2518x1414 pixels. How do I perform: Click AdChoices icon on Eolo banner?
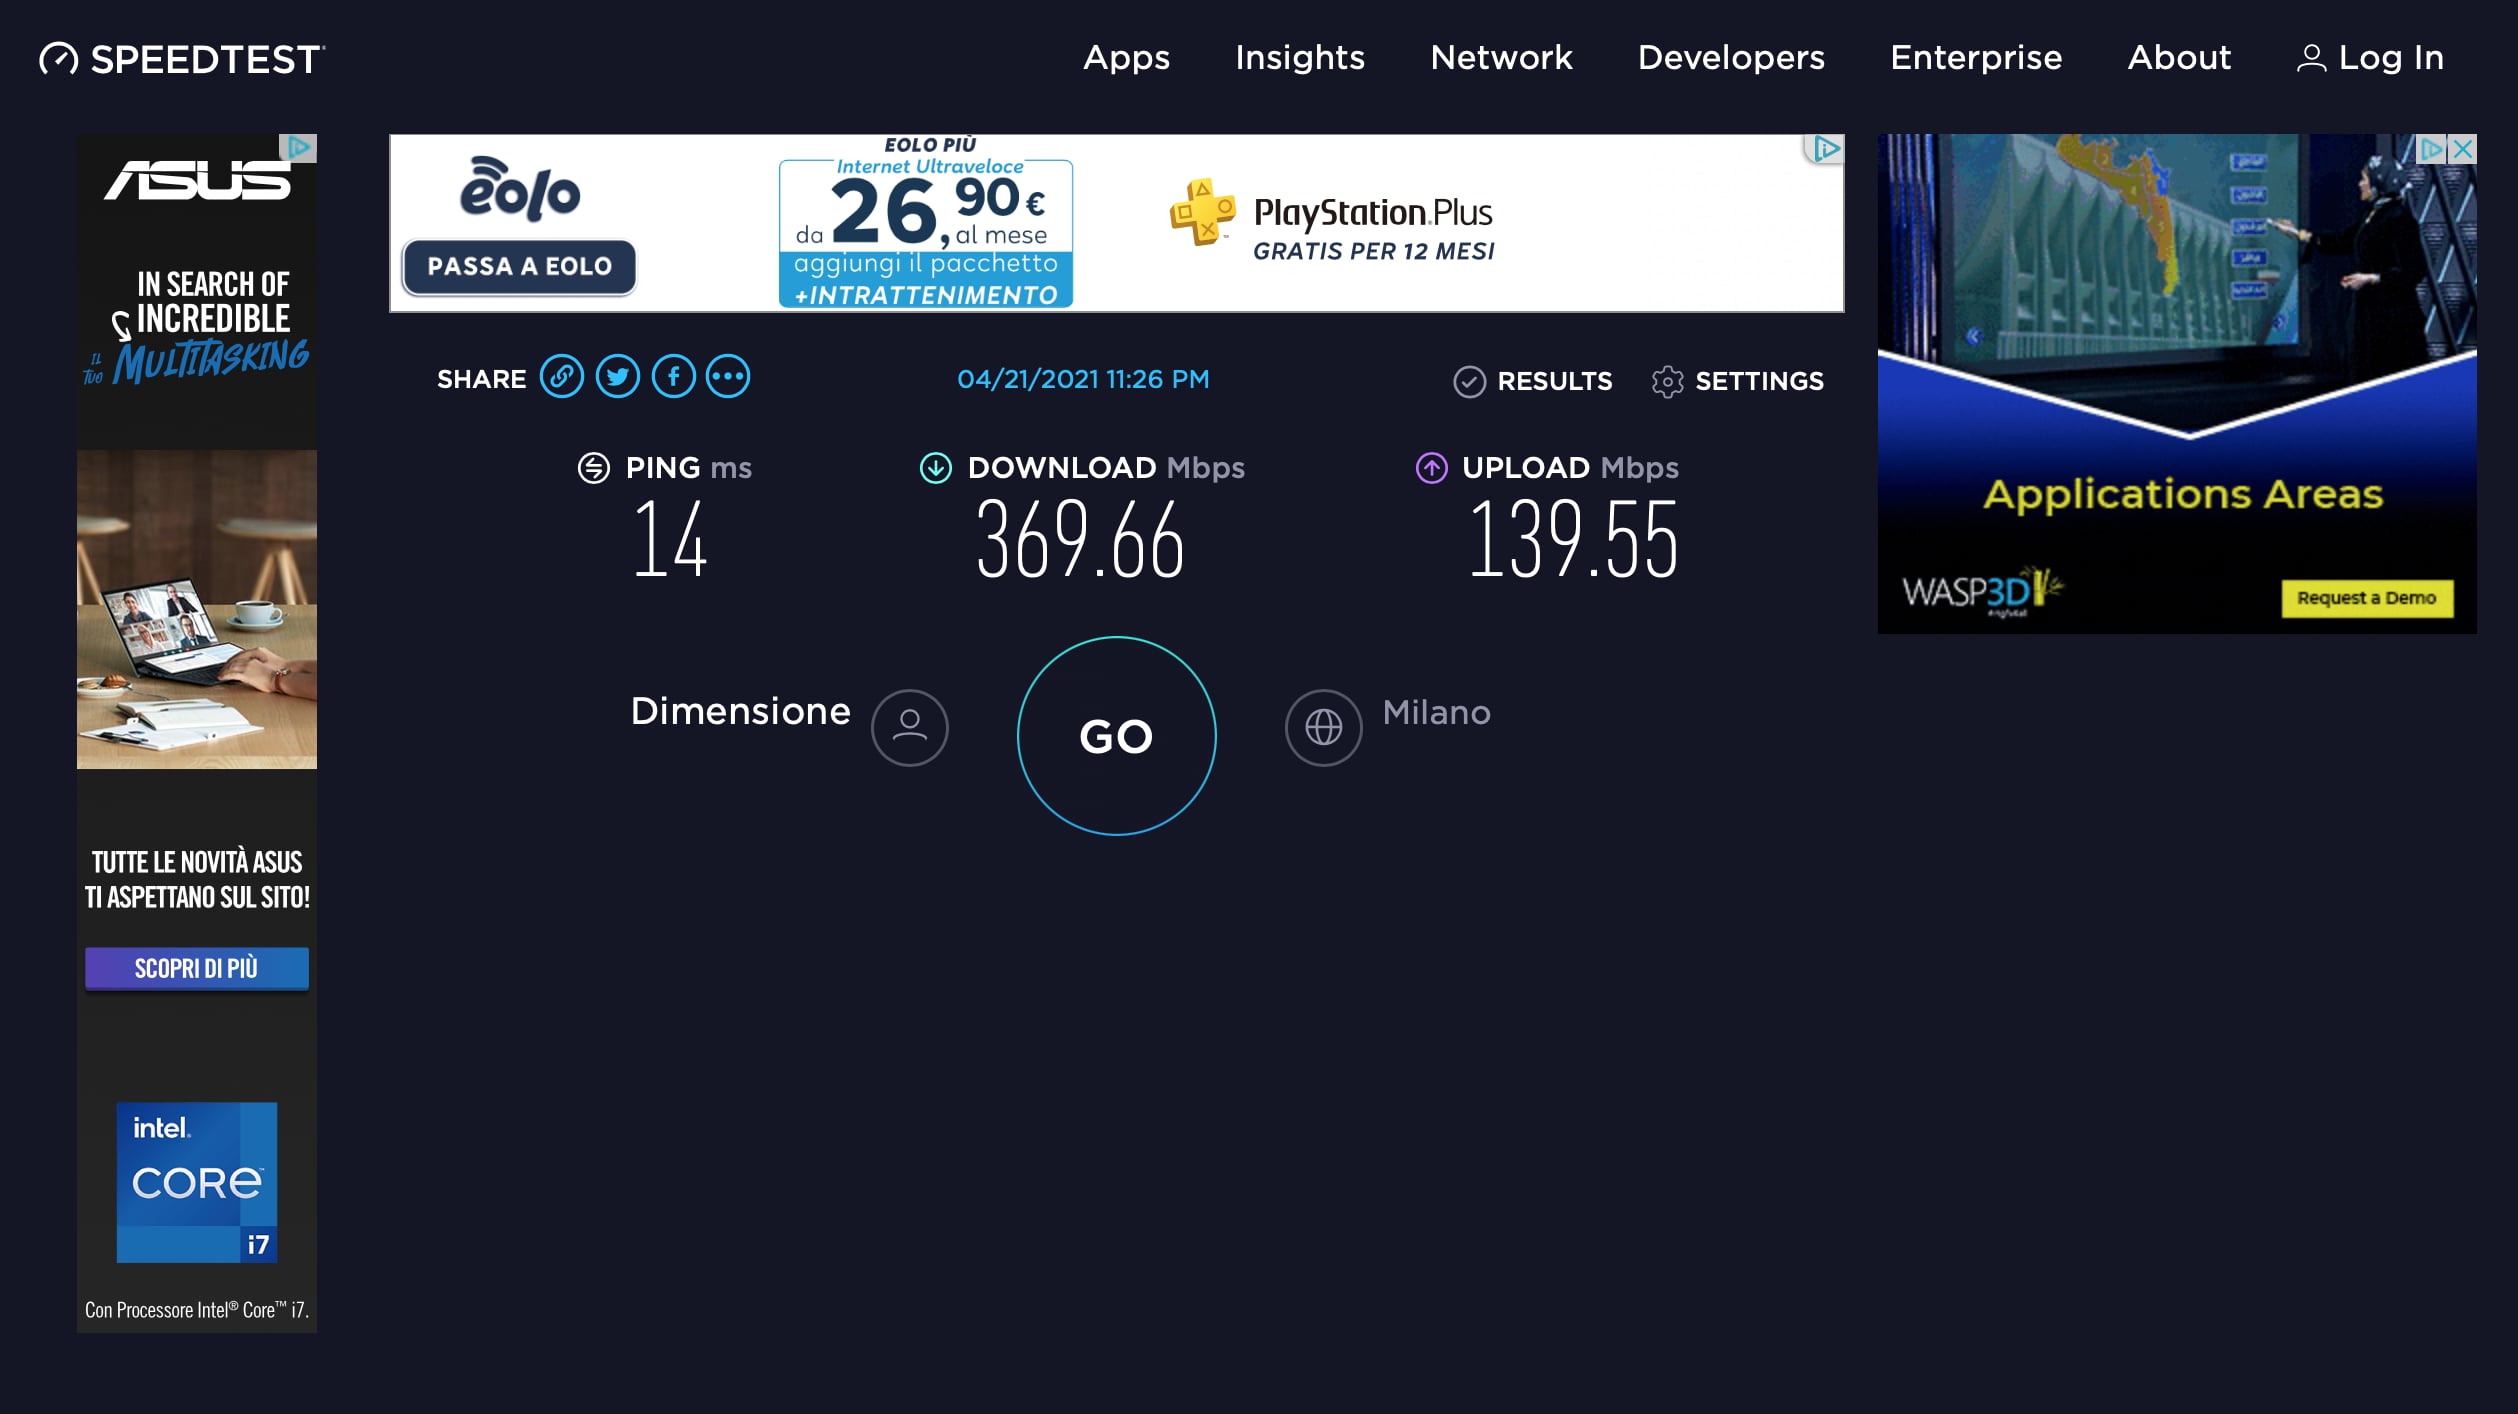[1826, 149]
